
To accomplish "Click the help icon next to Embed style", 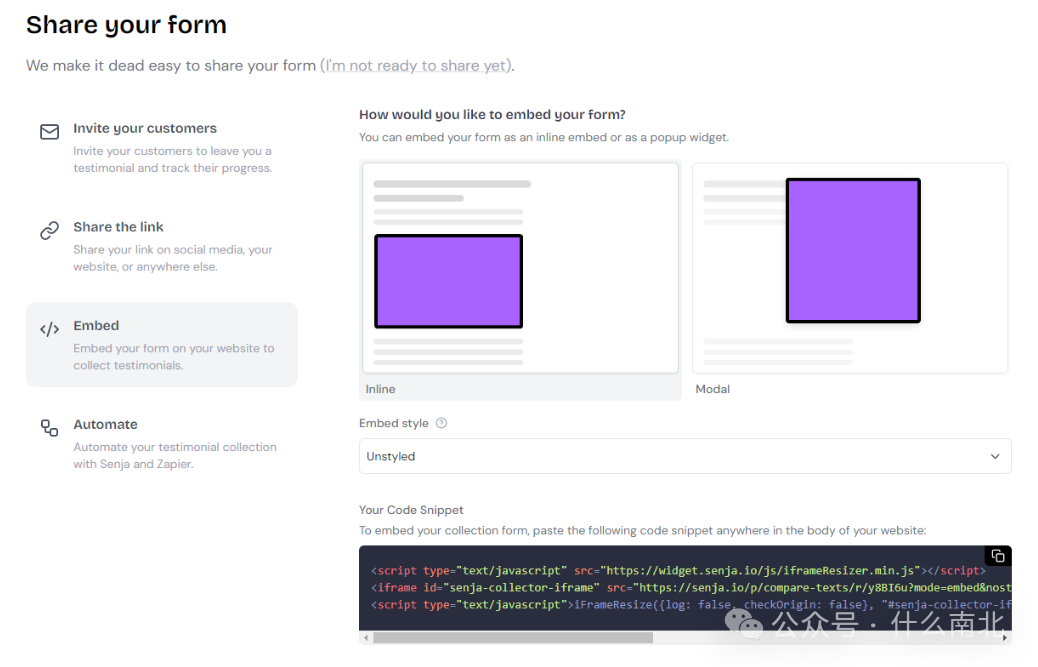I will pos(442,423).
